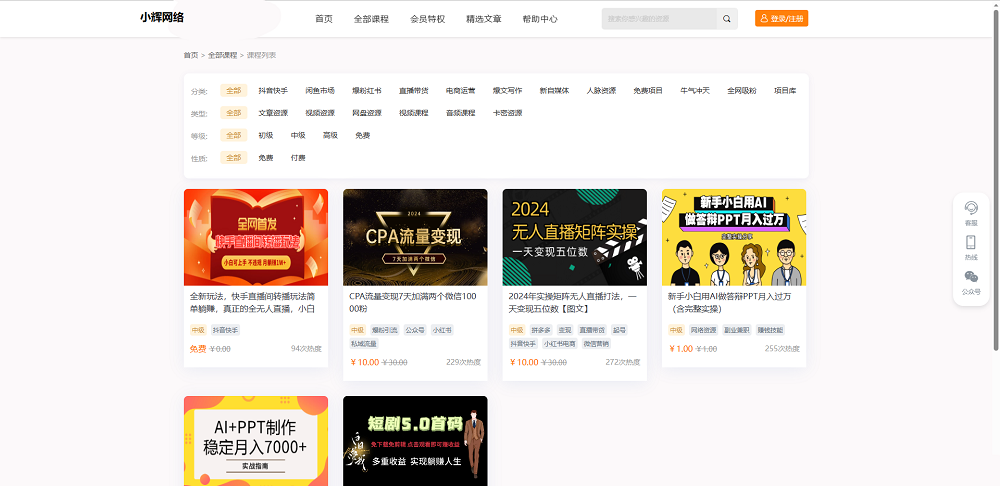The width and height of the screenshot is (1000, 486).
Task: Select 全部 in the 等级 filter row
Action: pos(233,135)
